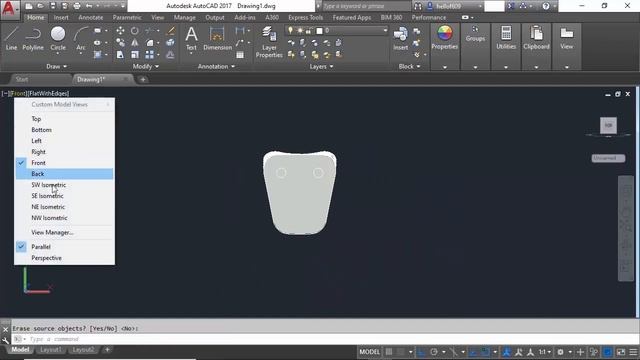
Task: Open Layer Properties manager
Action: click(269, 42)
